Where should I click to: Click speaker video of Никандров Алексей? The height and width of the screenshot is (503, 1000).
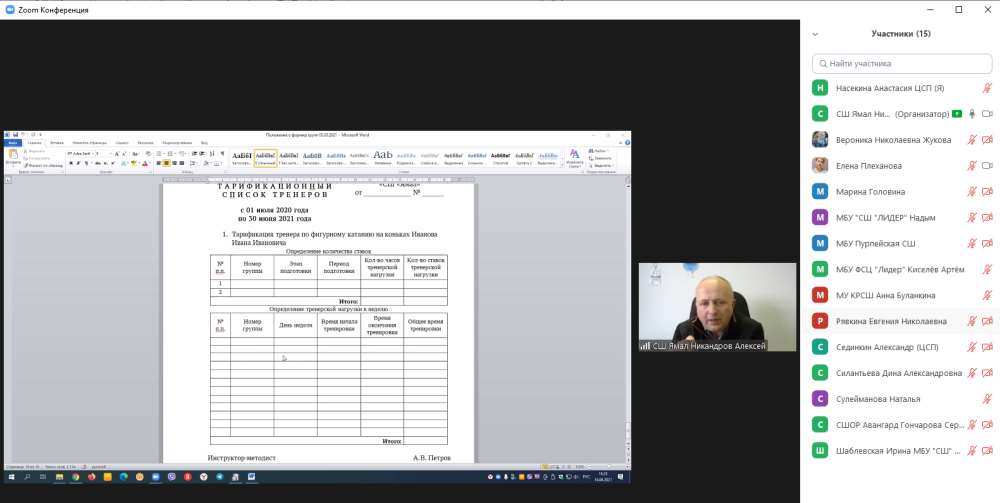click(717, 307)
